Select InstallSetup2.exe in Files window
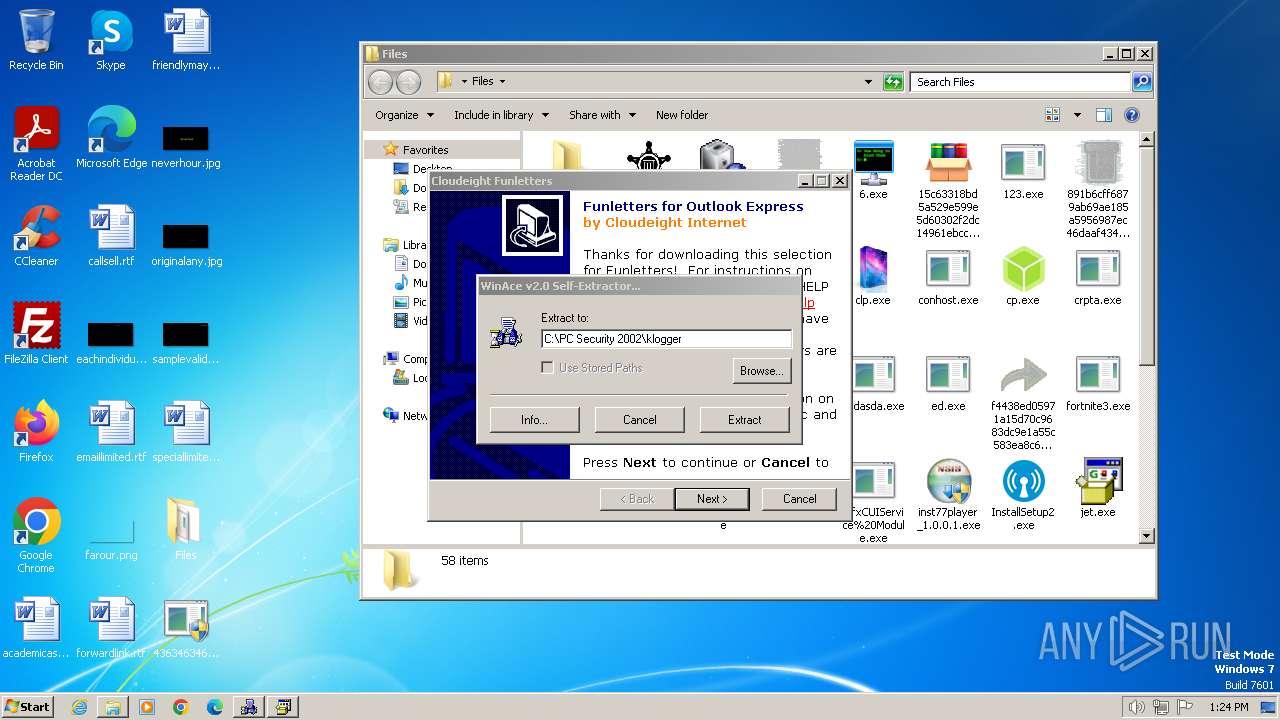1280x720 pixels. [1023, 495]
